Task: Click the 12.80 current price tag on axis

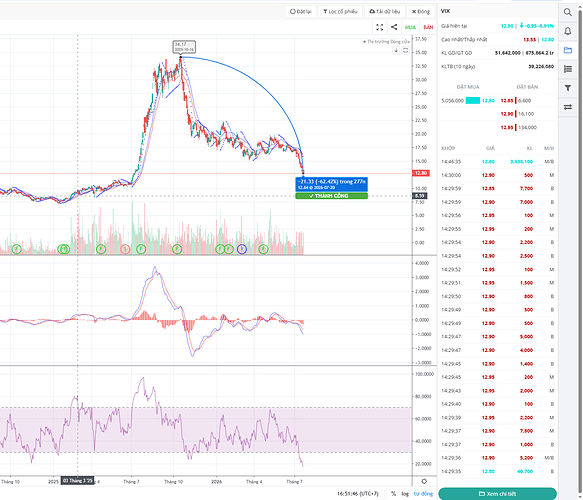Action: pyautogui.click(x=421, y=173)
